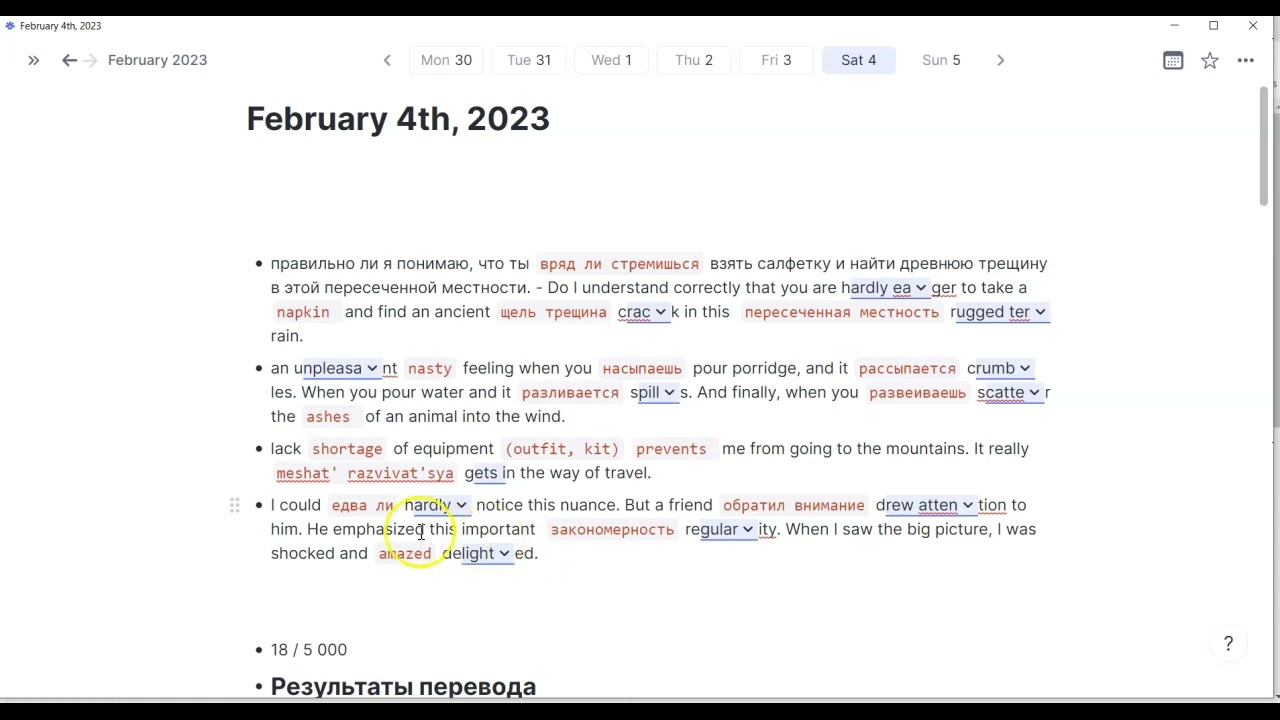Screen dimensions: 1280x720
Task: Open the three-dot more options menu
Action: coord(1246,61)
